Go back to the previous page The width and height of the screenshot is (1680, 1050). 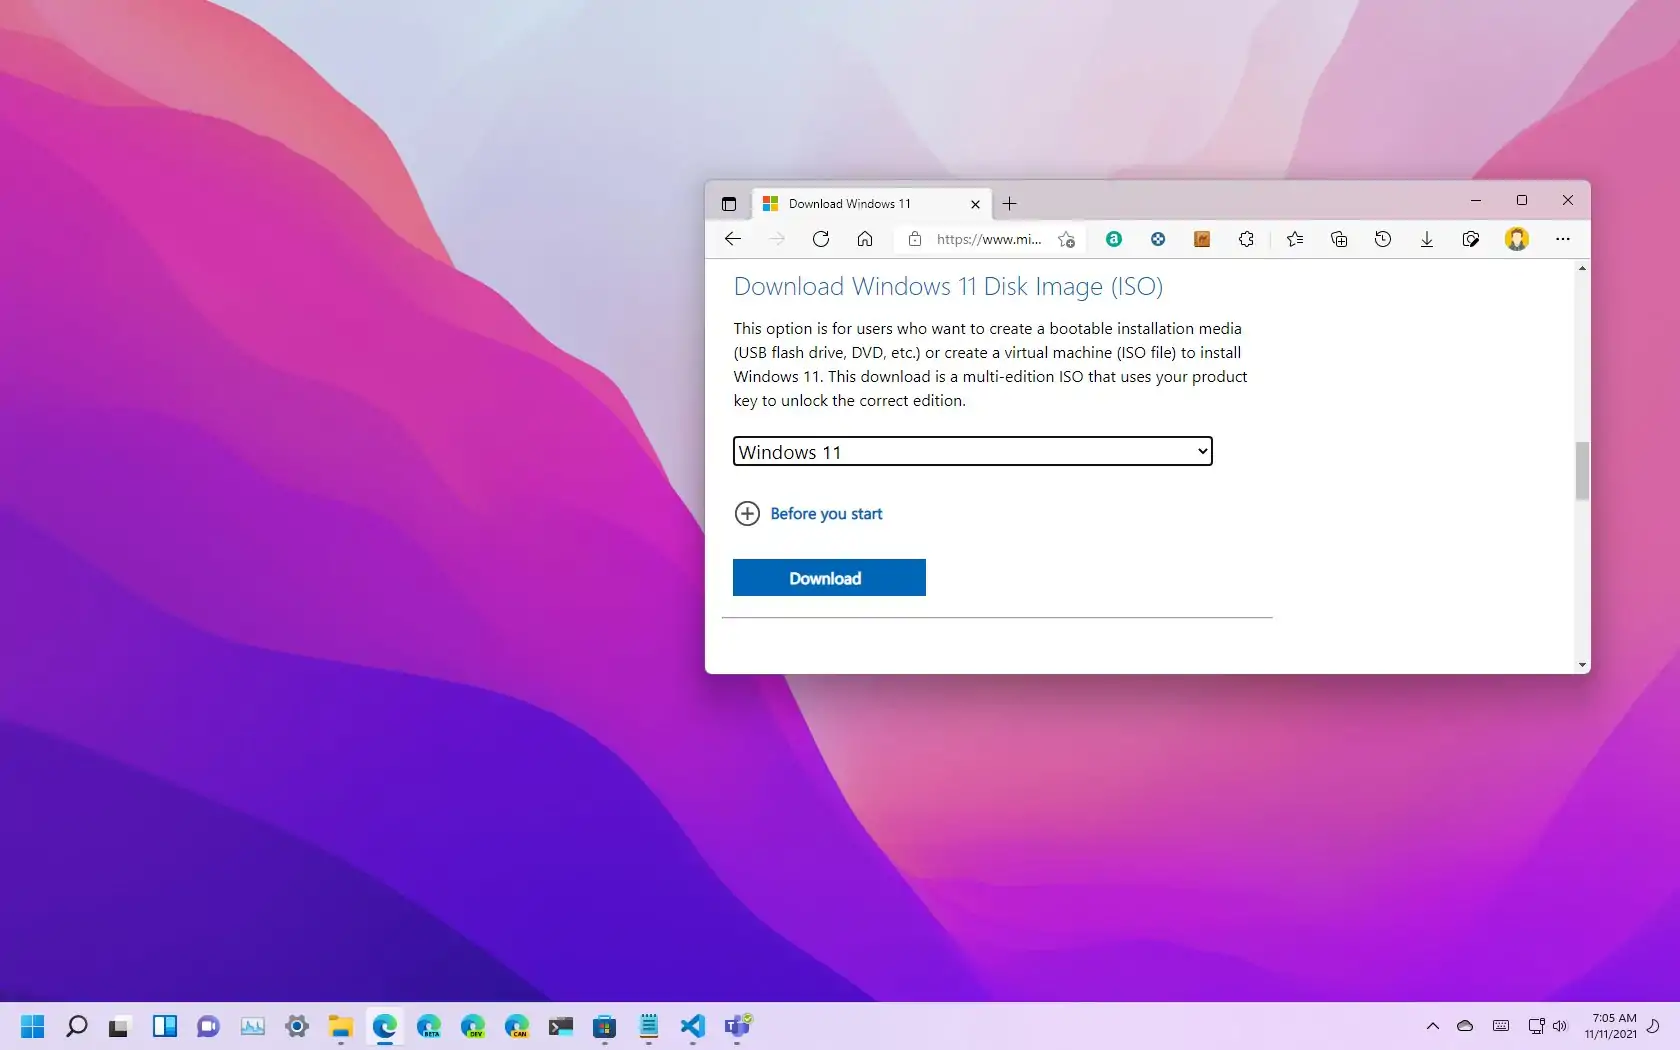[x=733, y=239]
